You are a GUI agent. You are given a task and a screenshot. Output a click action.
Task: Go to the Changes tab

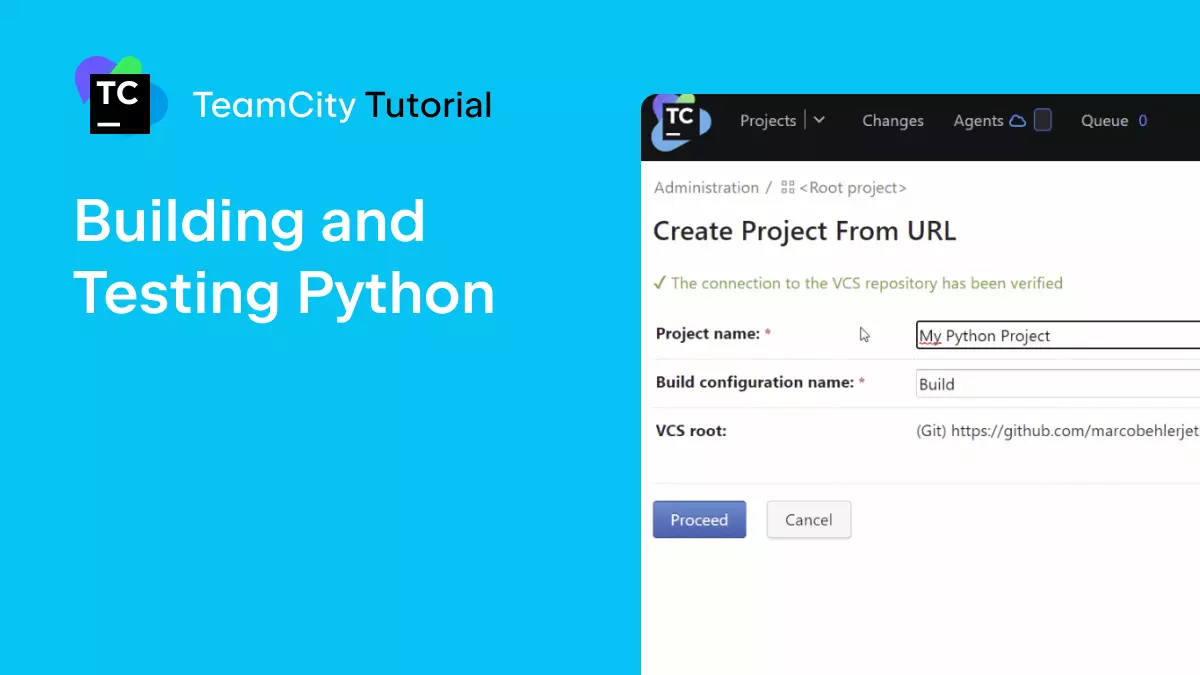pos(892,121)
